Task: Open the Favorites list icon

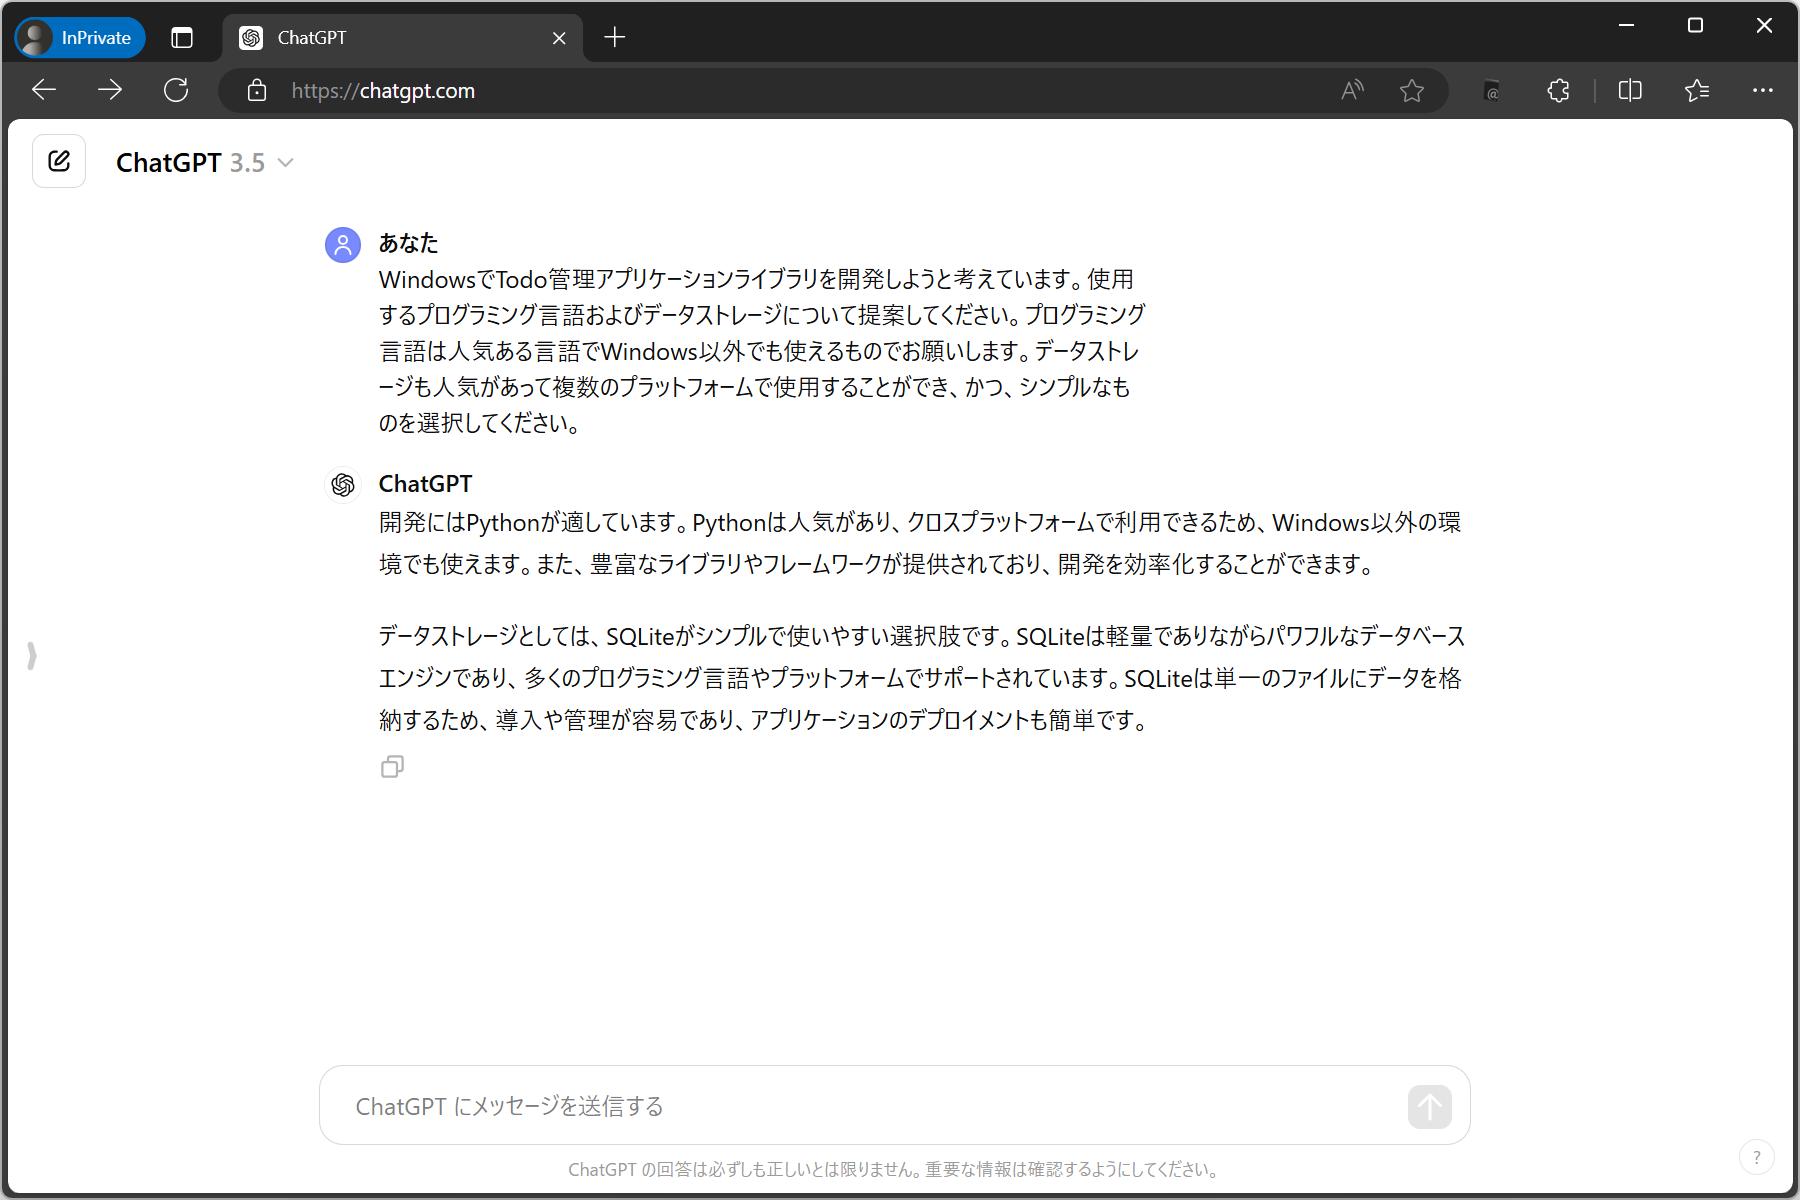Action: coord(1697,90)
